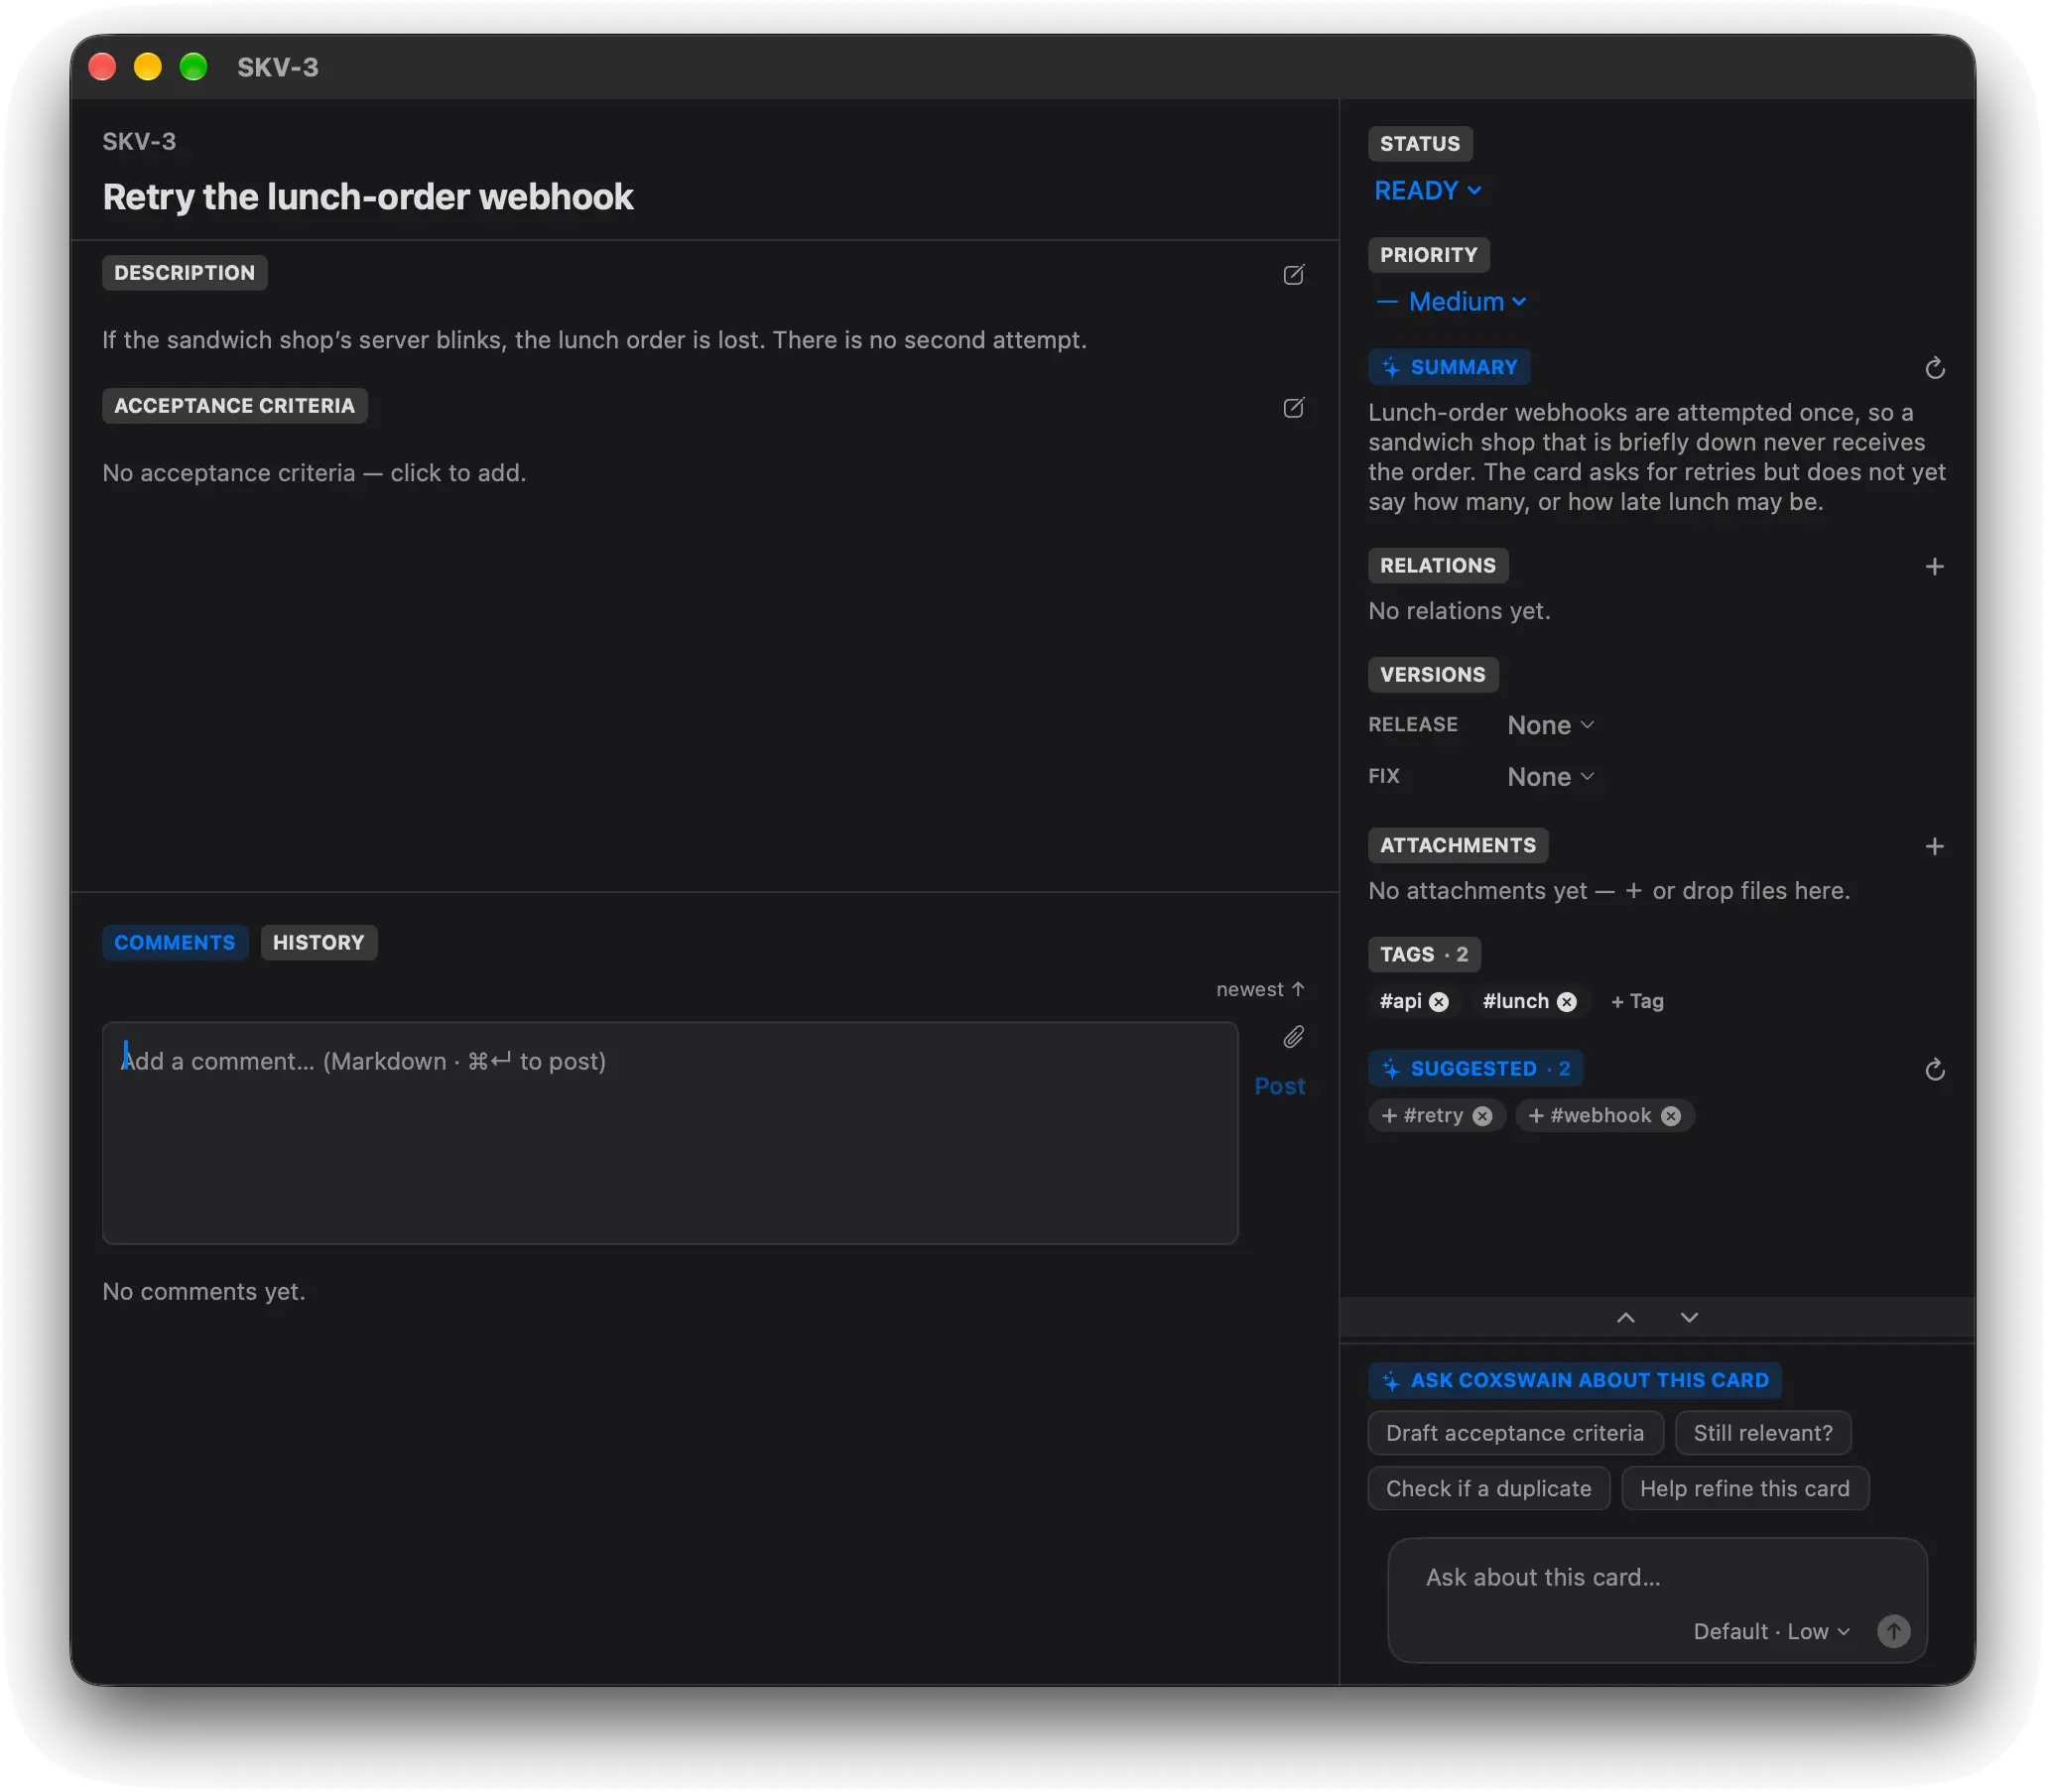Toggle the newest comment sort order
The height and width of the screenshot is (1792, 2046).
pos(1260,989)
